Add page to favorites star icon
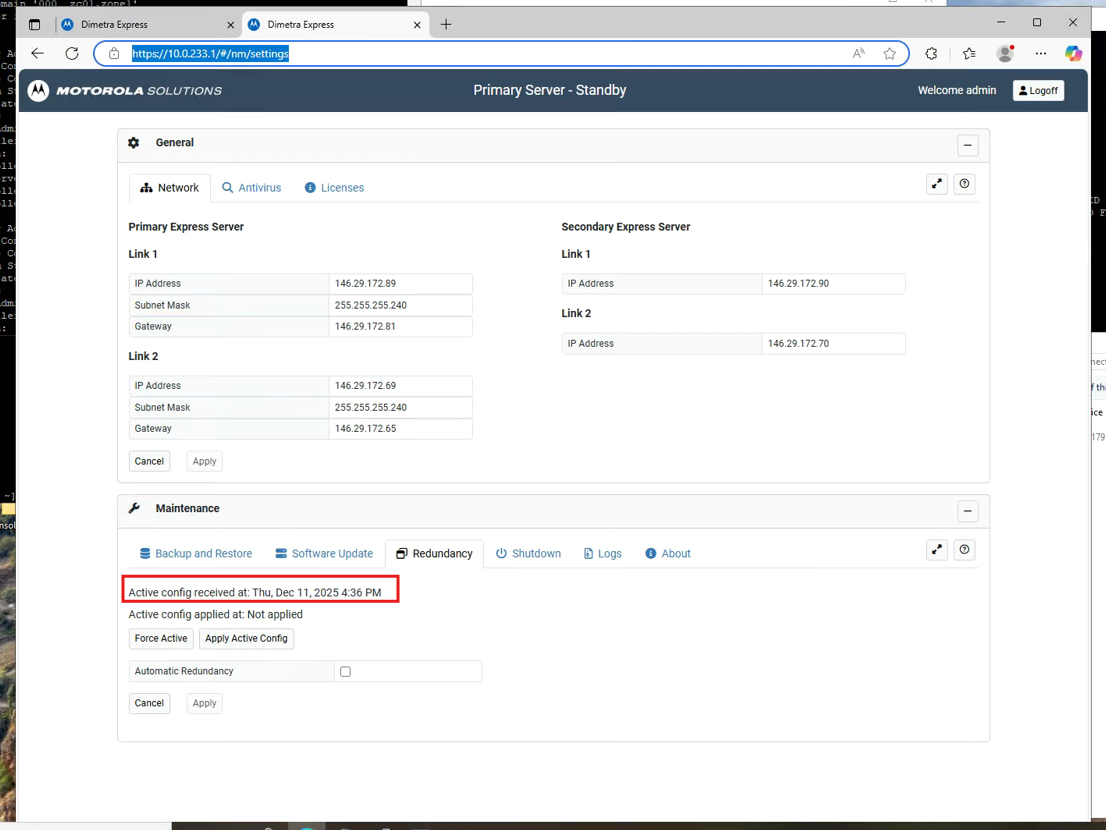This screenshot has width=1106, height=830. [889, 54]
